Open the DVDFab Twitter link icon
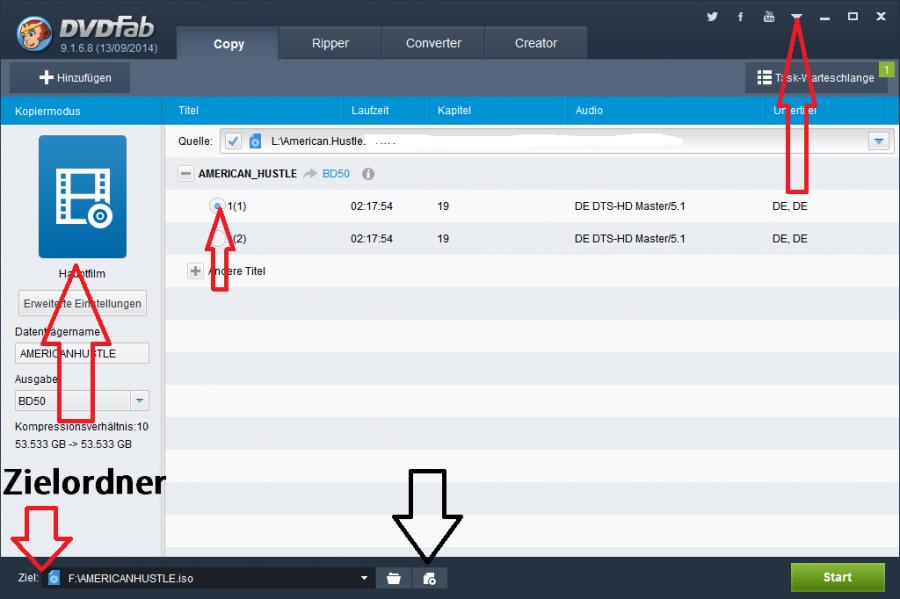 click(x=712, y=17)
